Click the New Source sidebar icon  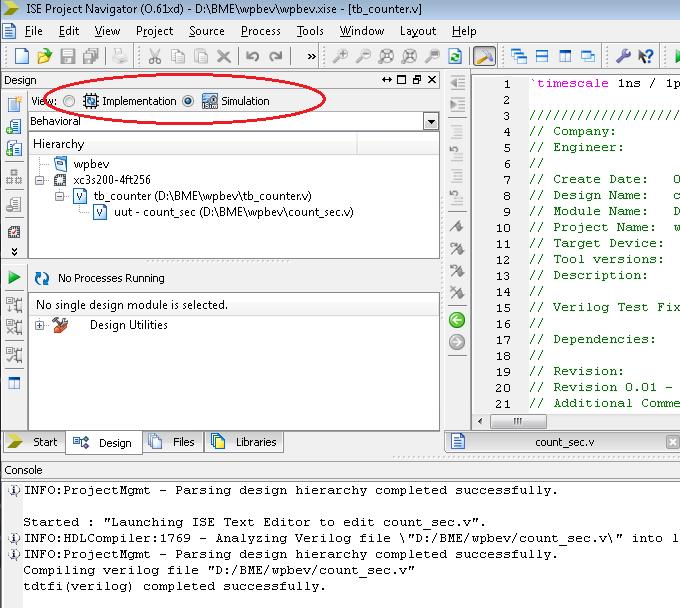click(14, 104)
